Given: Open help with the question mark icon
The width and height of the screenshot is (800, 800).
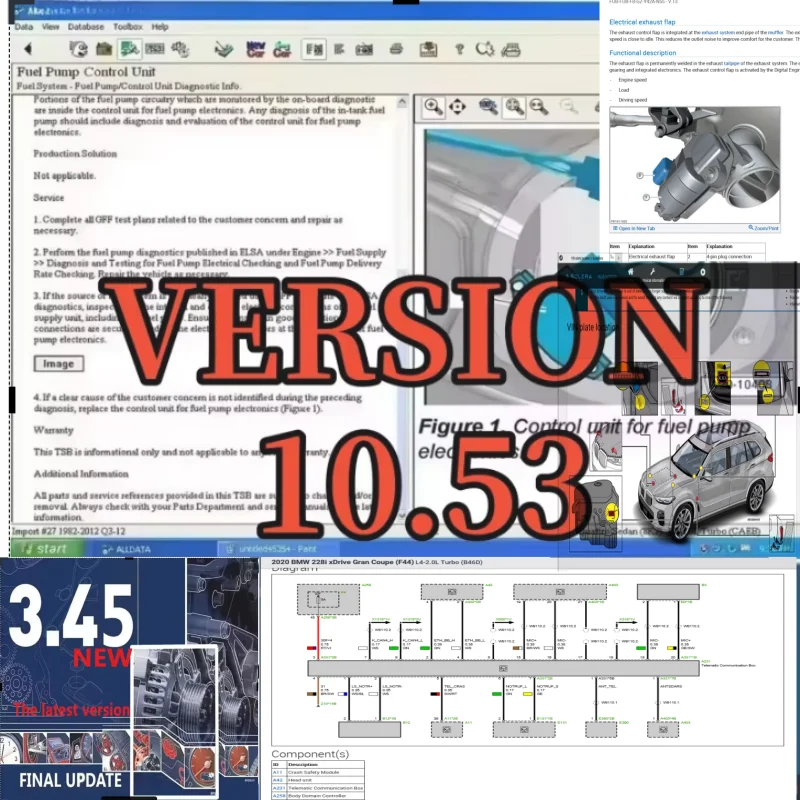Looking at the screenshot, I should coord(460,49).
